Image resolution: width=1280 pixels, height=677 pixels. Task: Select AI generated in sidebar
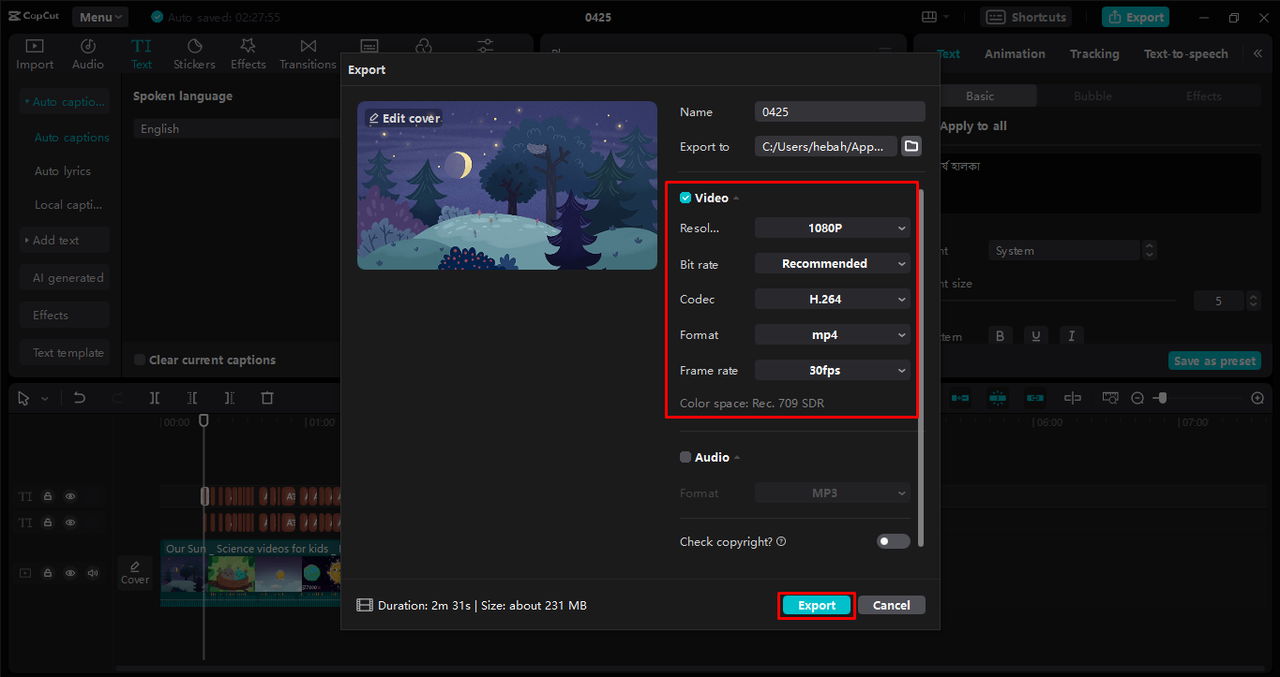[x=65, y=278]
